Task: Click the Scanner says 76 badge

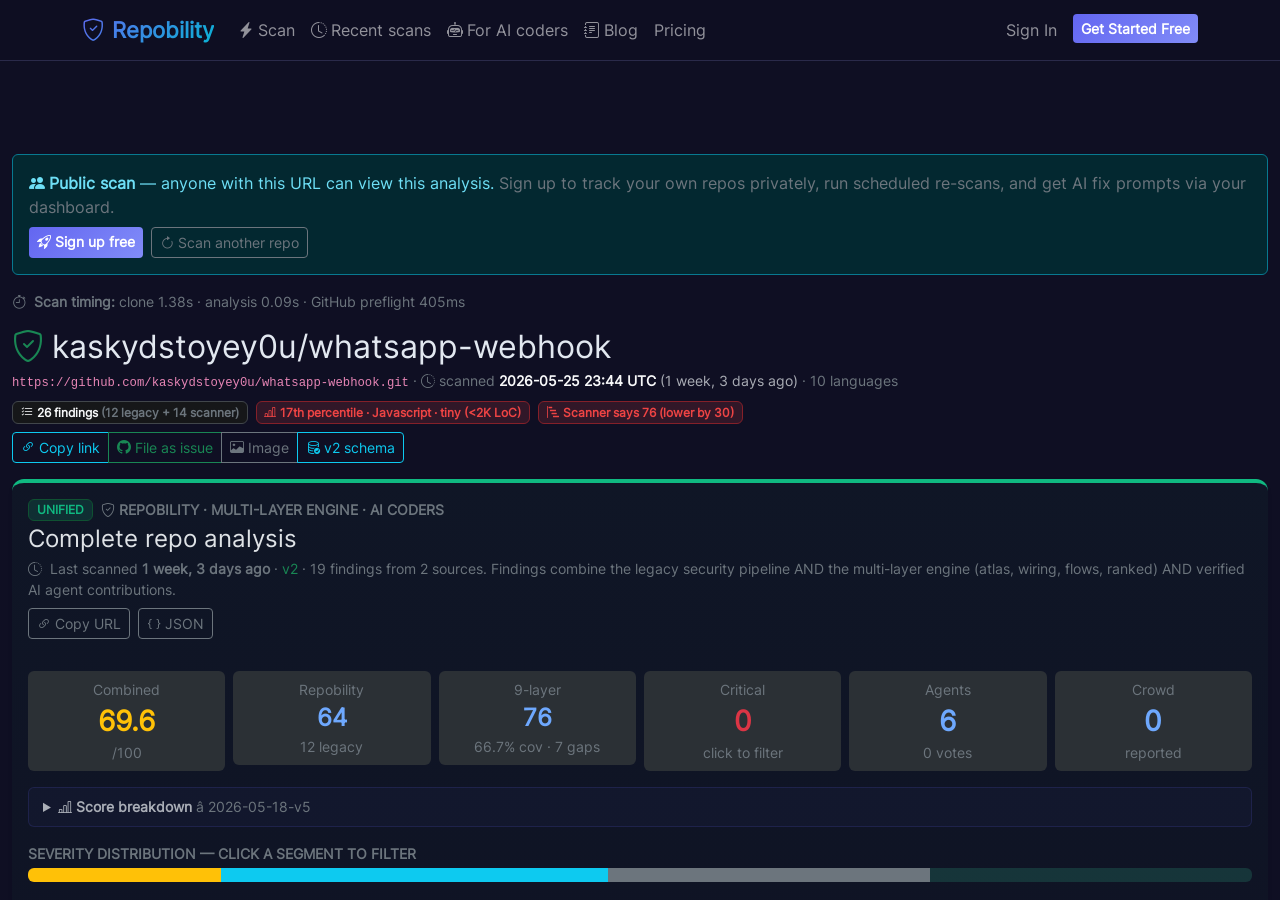Action: [x=640, y=412]
